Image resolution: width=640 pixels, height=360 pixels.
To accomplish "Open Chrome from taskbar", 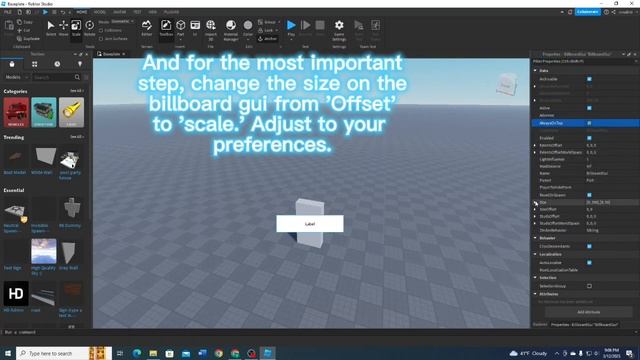I will point(219,353).
